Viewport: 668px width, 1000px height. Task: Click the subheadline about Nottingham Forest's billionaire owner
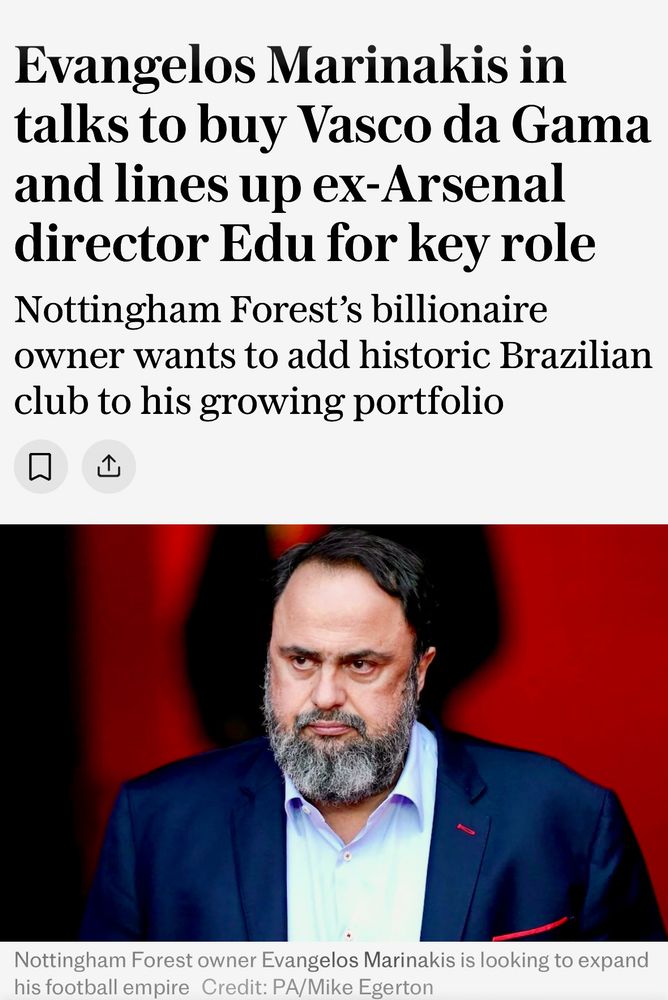tap(332, 355)
